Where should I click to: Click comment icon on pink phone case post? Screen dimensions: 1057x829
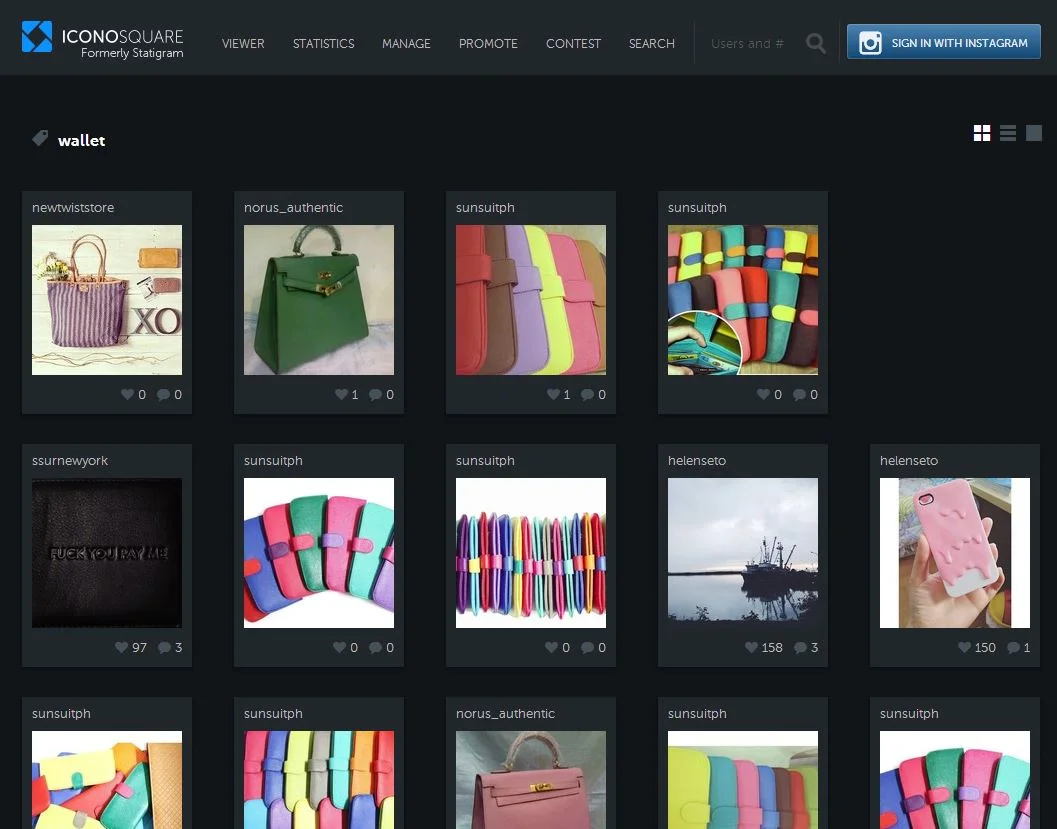[x=1013, y=647]
